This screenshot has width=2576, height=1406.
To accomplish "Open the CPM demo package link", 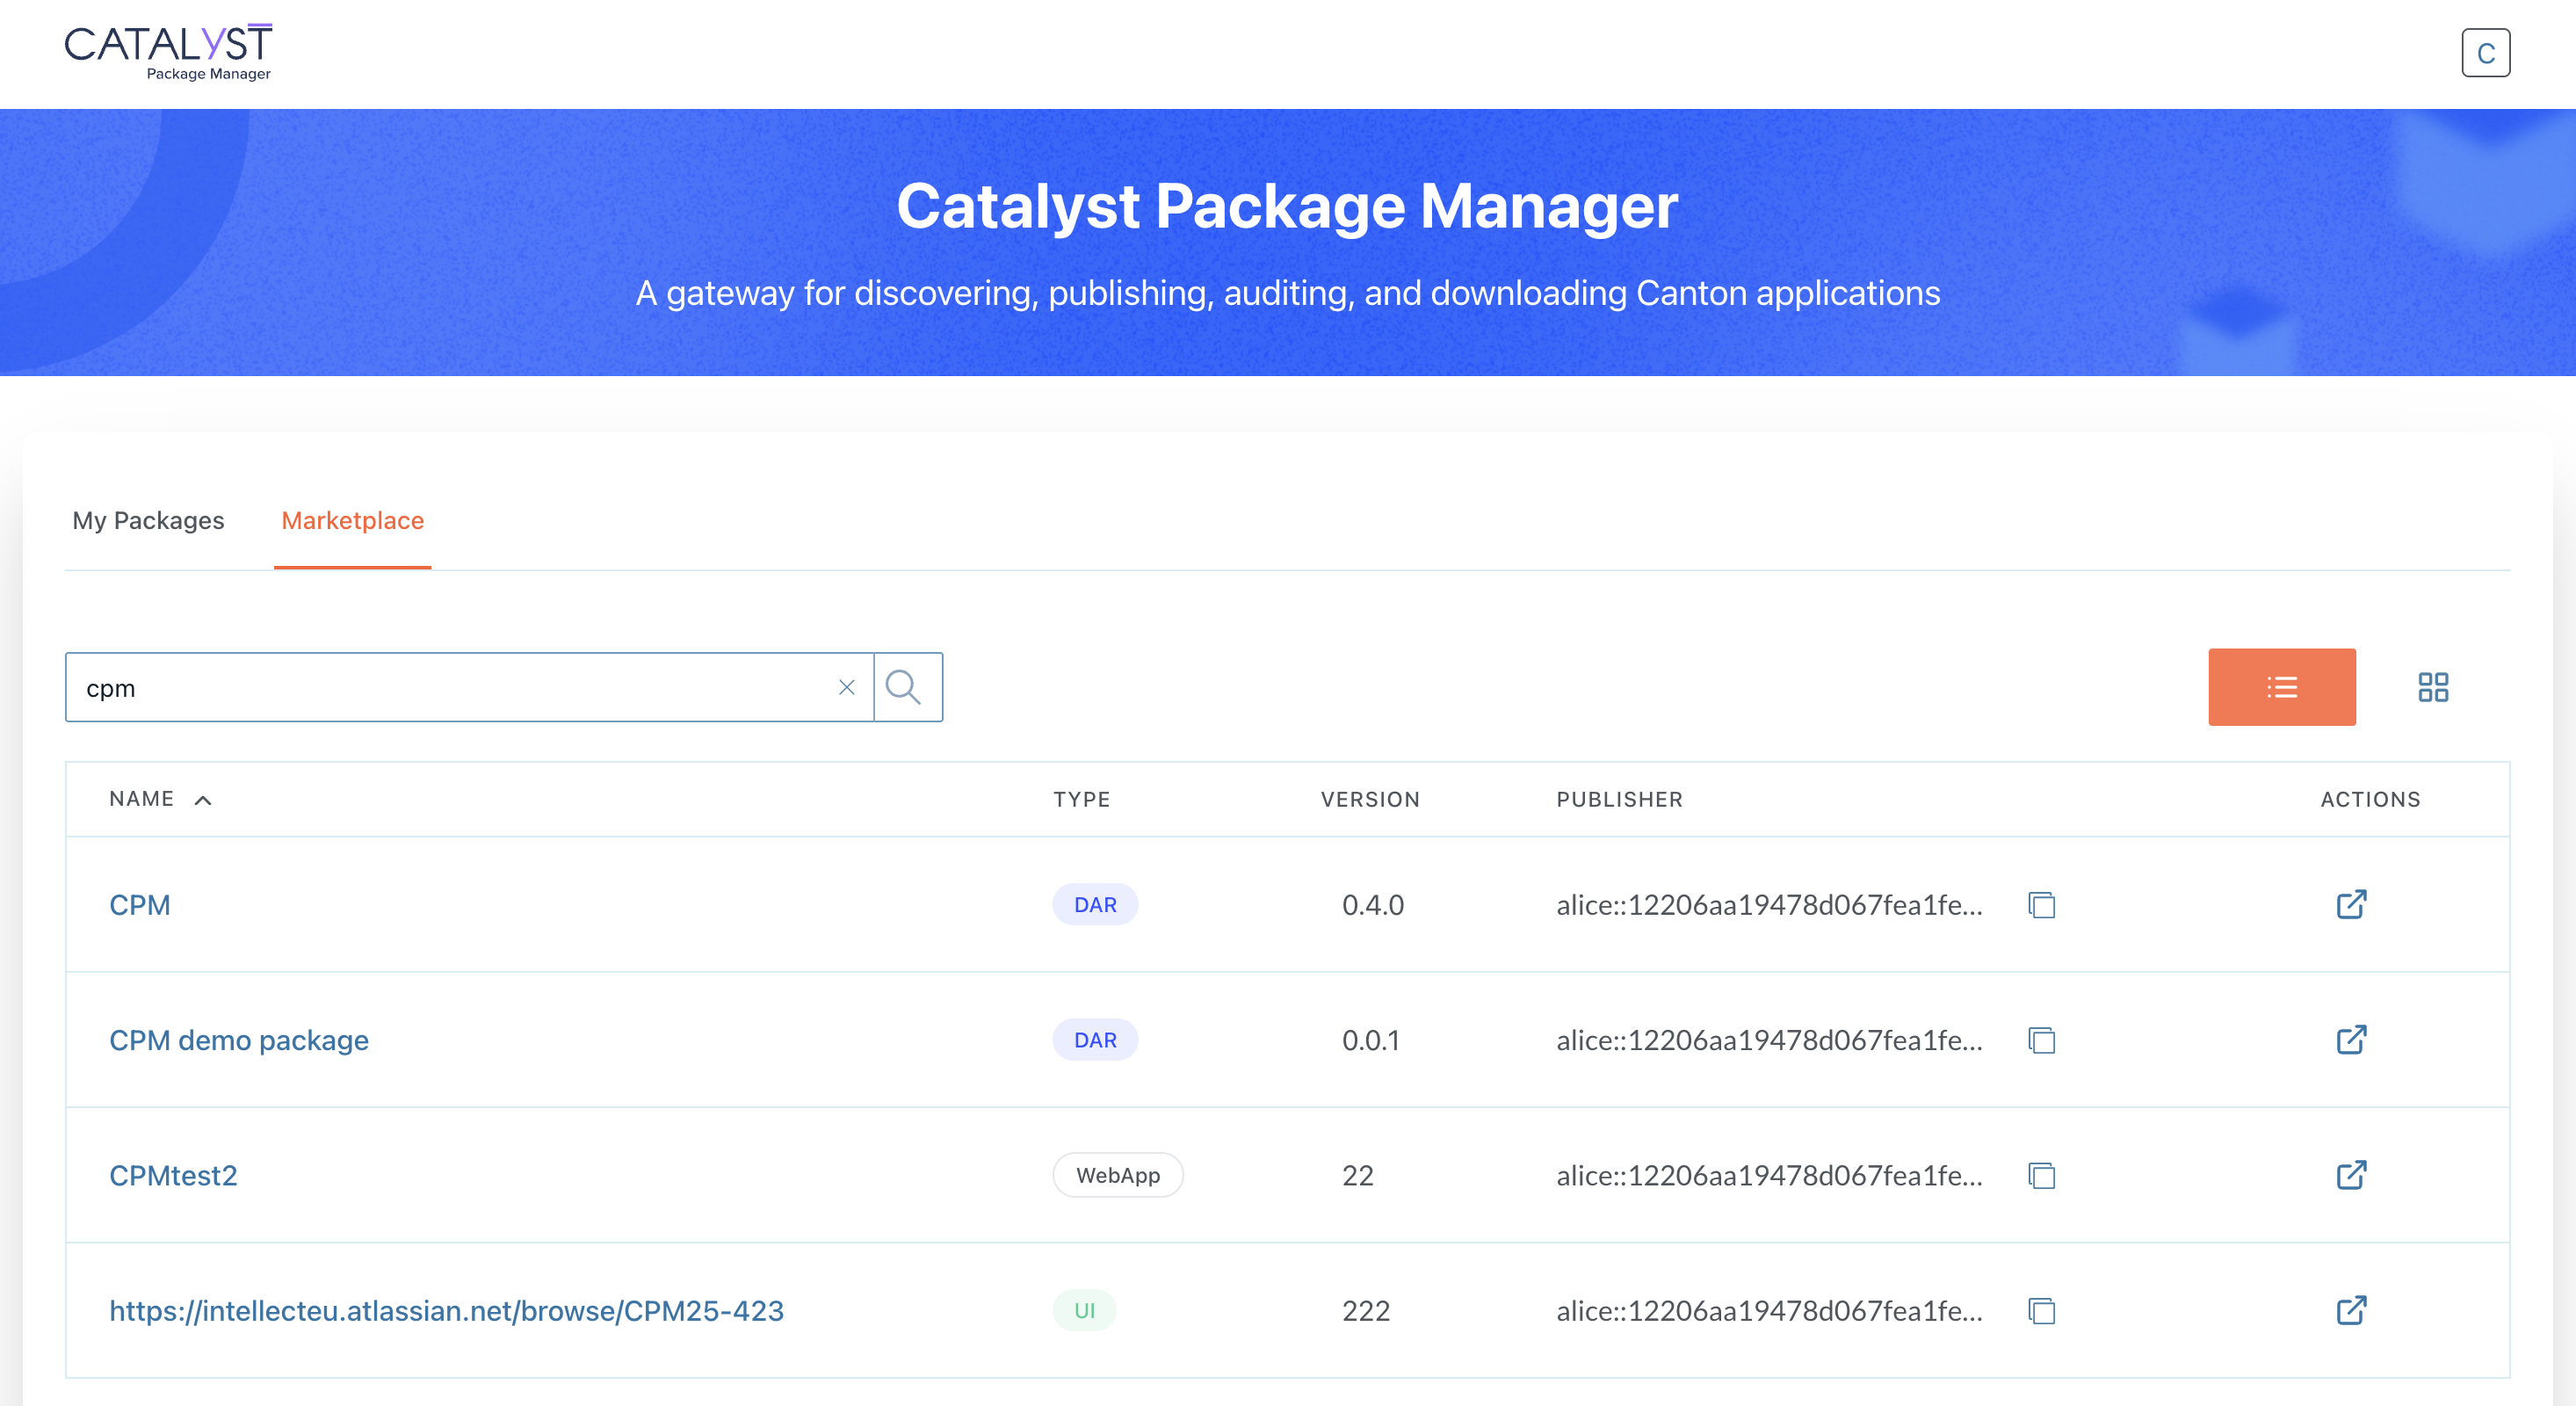I will (x=239, y=1040).
